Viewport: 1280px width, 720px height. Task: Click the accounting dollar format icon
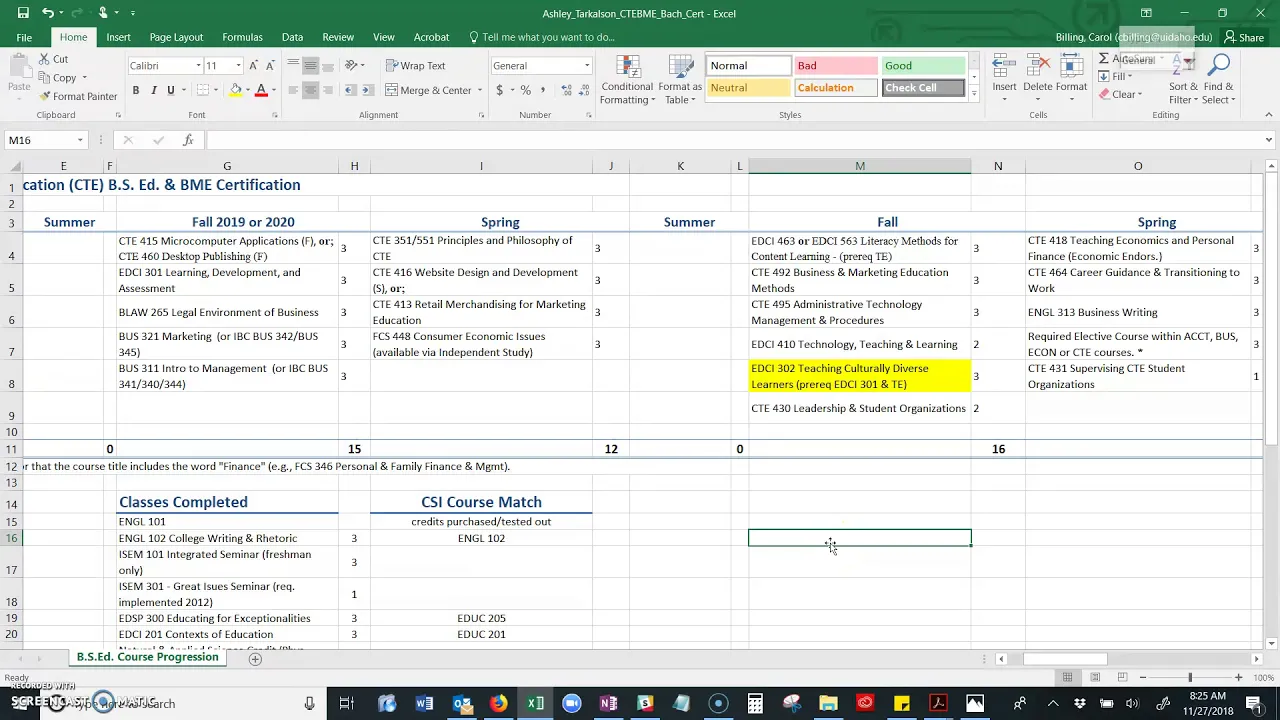[x=499, y=91]
